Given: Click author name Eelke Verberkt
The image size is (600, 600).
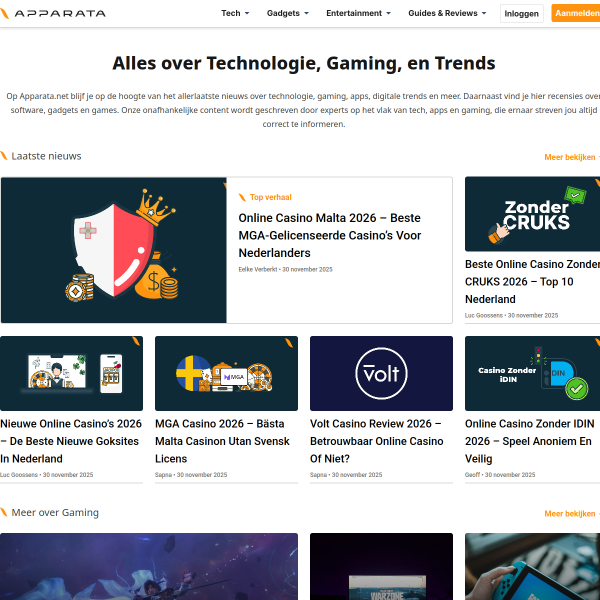Looking at the screenshot, I should point(258,269).
